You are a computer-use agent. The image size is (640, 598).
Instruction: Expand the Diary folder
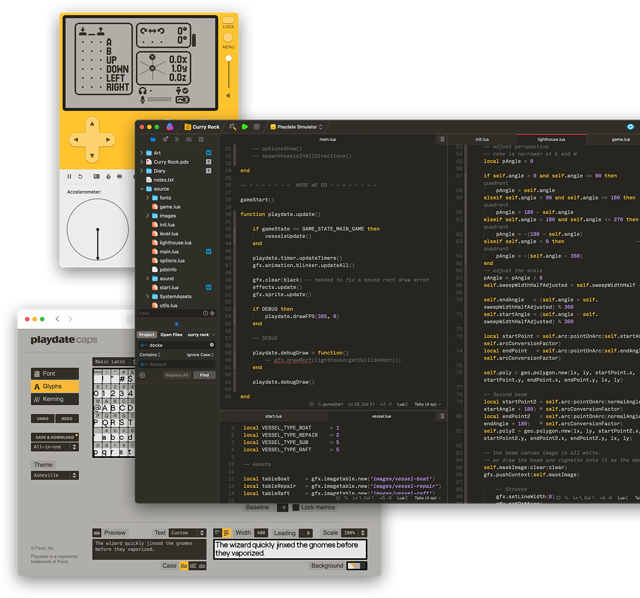coord(142,171)
